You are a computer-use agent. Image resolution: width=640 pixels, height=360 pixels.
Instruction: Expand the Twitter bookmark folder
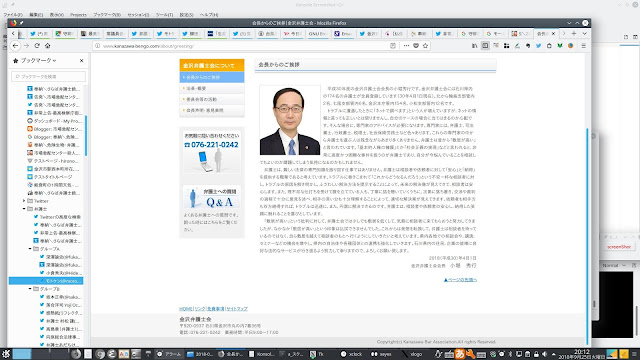coord(24,201)
